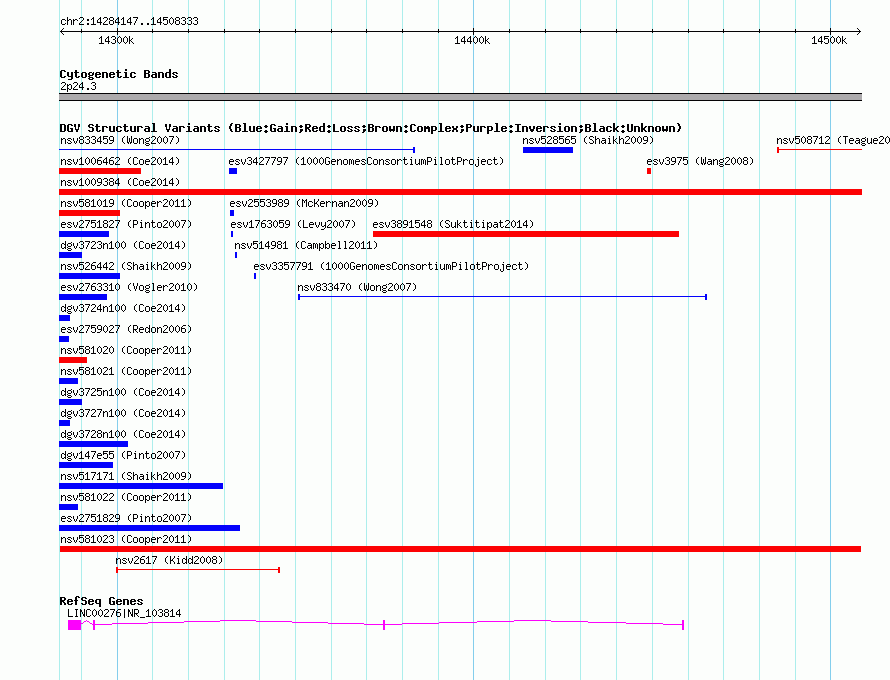Select the dgv3728n100 (Coe2014) label
Screen dimensions: 890x680
pyautogui.click(x=123, y=434)
